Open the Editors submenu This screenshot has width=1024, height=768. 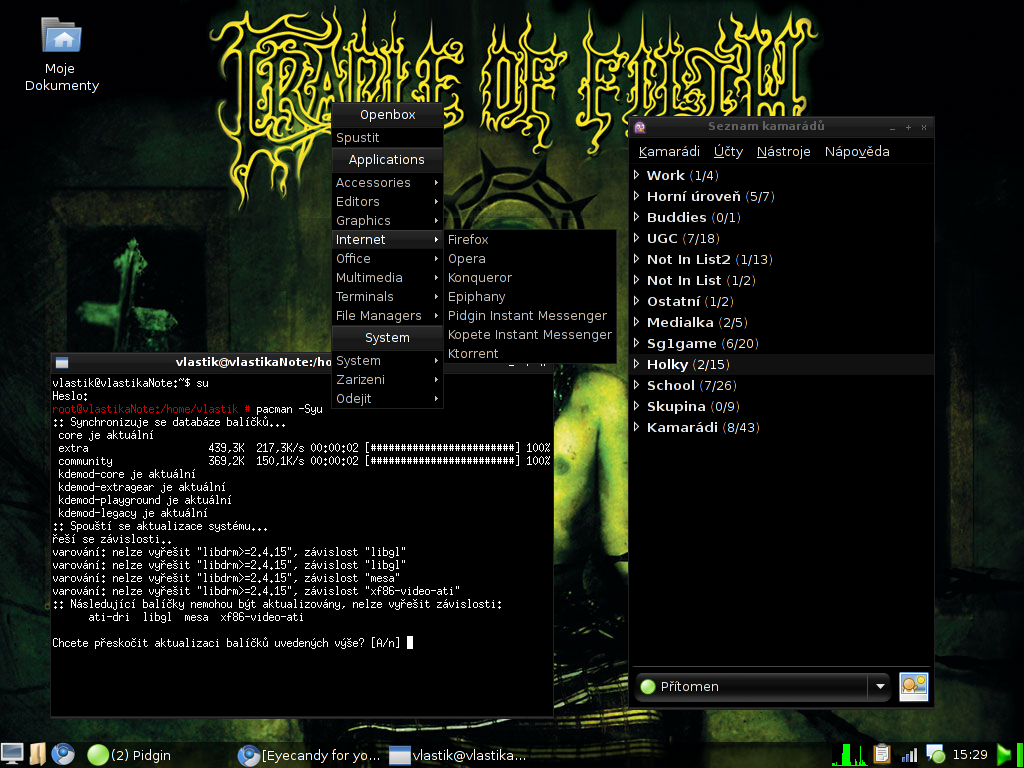pos(387,202)
